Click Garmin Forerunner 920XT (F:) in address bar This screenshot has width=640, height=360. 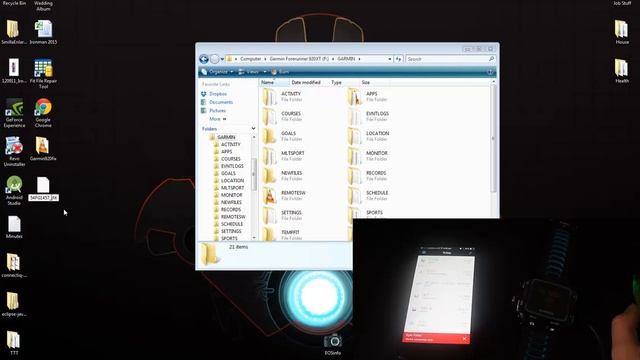point(299,59)
